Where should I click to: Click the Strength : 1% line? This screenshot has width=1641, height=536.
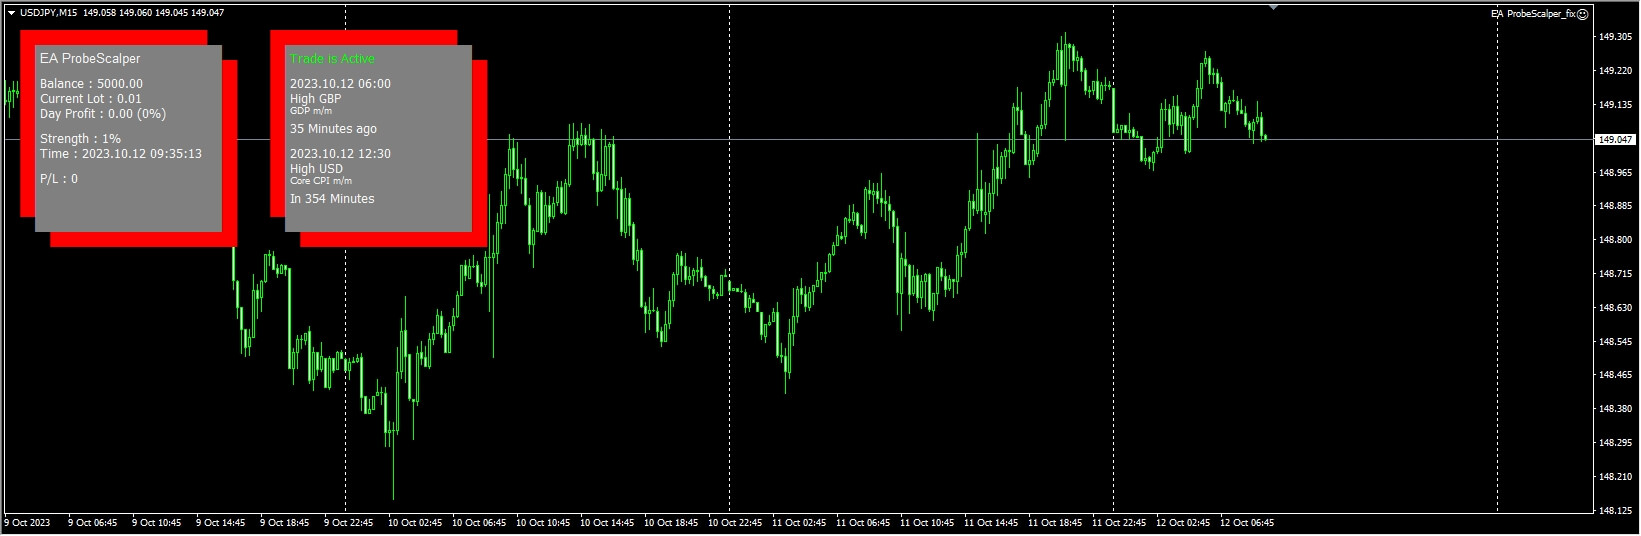pos(80,139)
